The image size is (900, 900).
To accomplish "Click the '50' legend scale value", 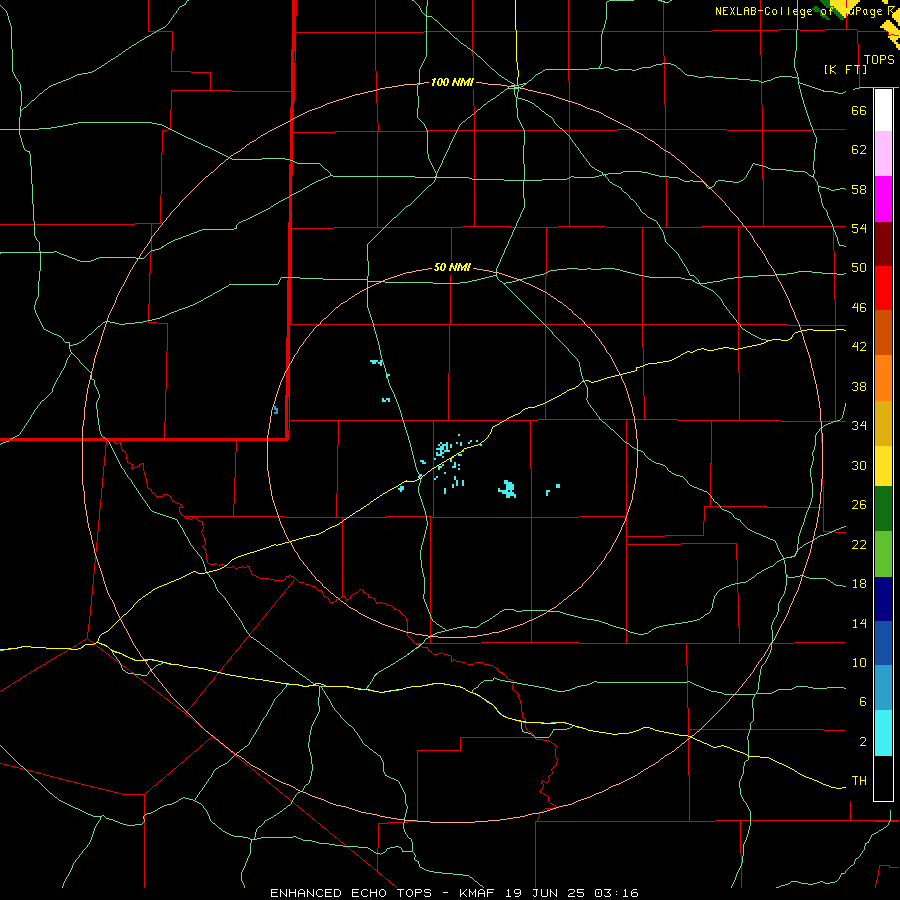I will [x=859, y=268].
